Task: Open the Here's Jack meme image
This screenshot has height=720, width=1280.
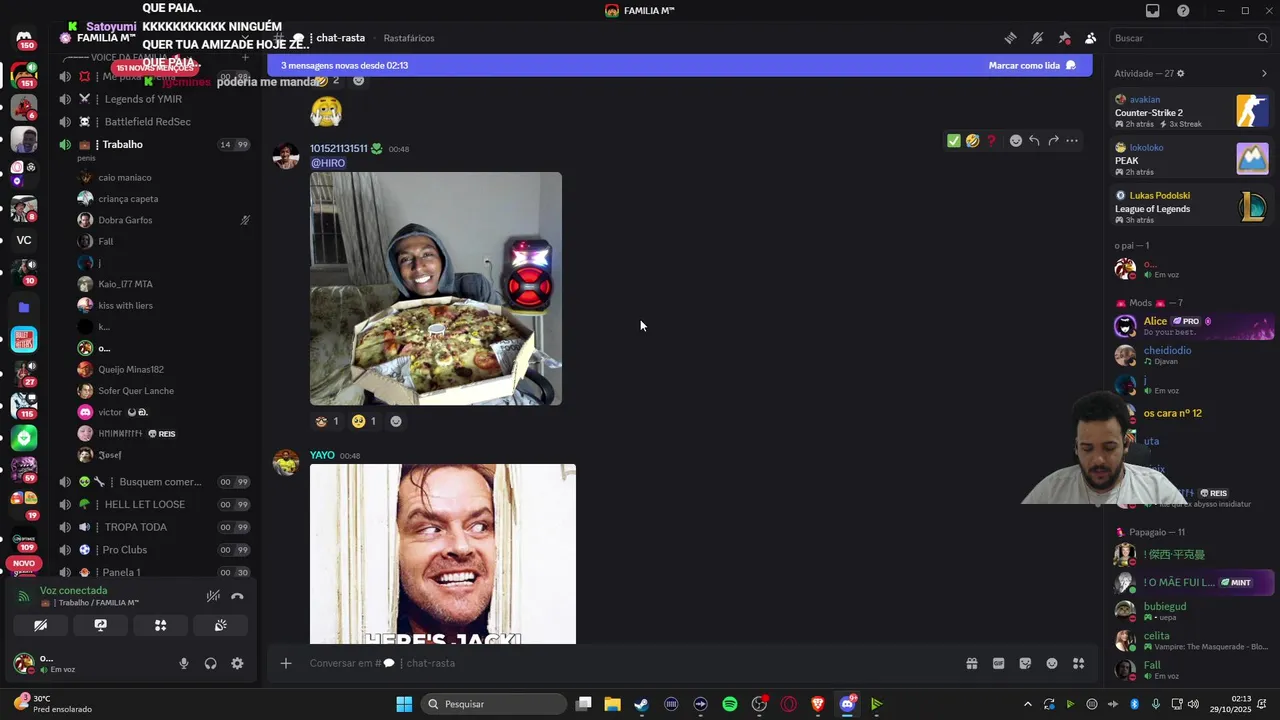Action: pyautogui.click(x=443, y=554)
